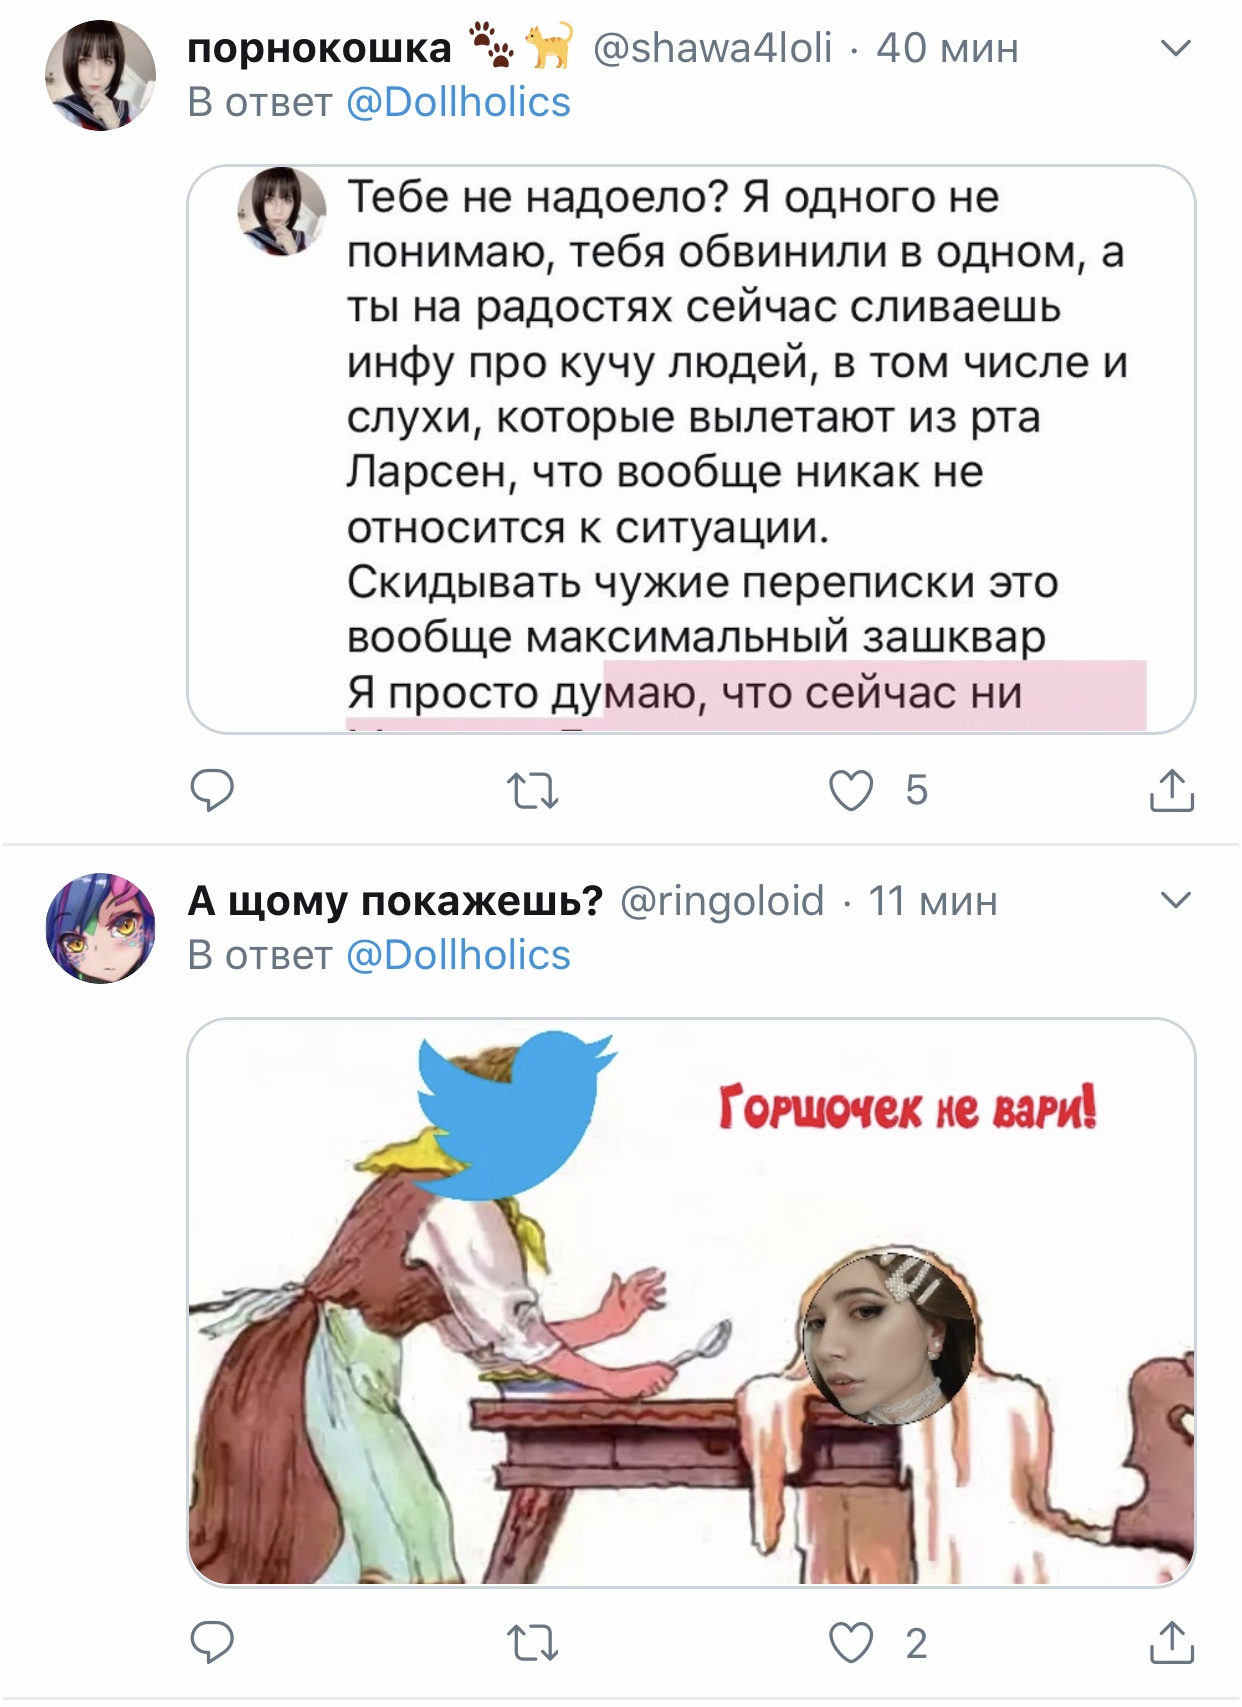Retweet the ringoloid tweet
Screen dimensions: 1242x1707
(x=532, y=1644)
